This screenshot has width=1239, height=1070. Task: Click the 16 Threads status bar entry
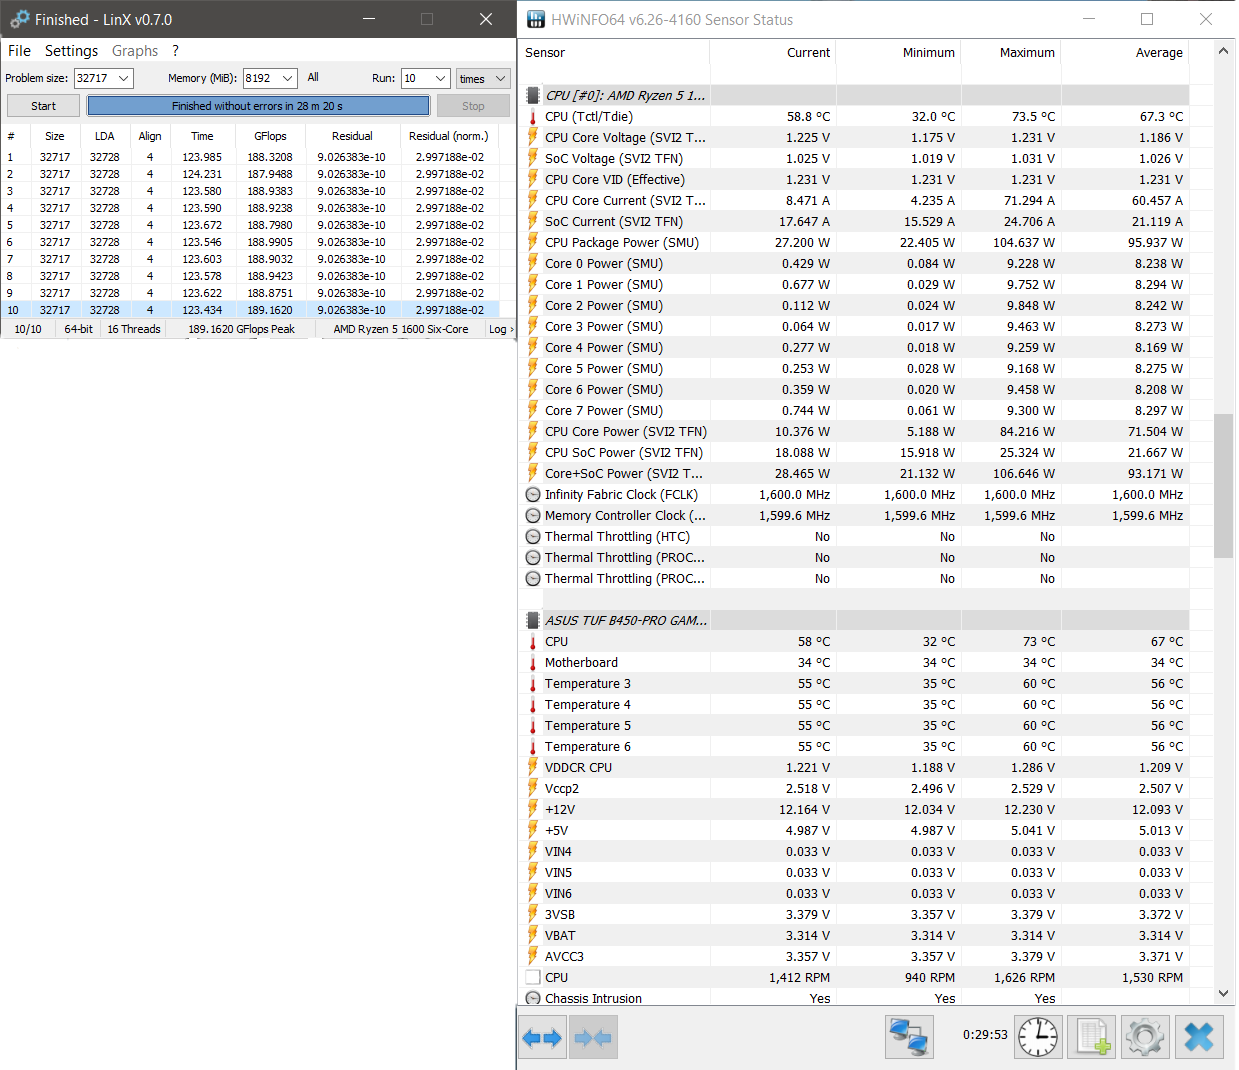pos(134,329)
